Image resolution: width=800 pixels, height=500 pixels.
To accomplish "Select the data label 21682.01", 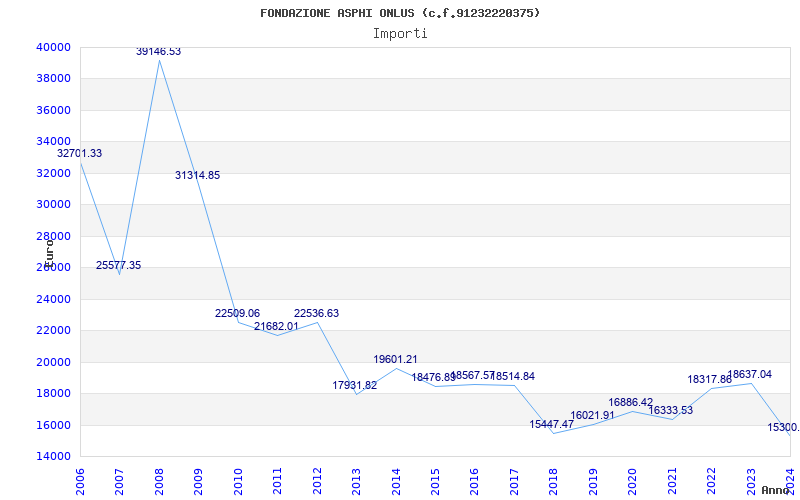I will (277, 326).
